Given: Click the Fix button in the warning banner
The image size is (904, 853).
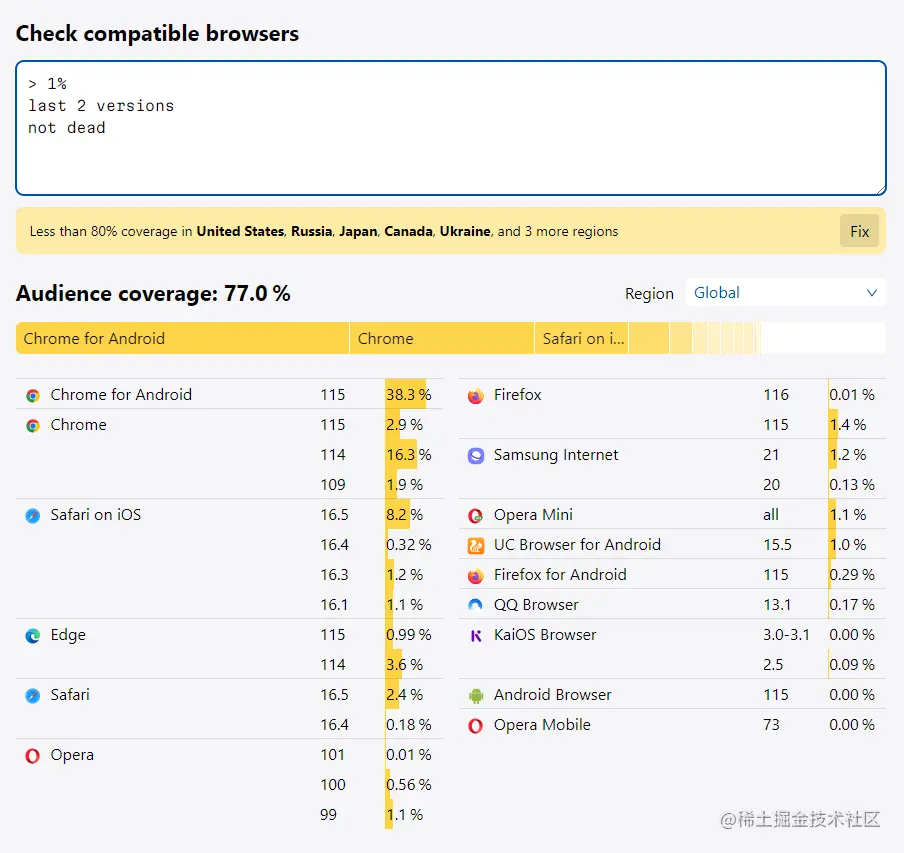Looking at the screenshot, I should pos(859,231).
